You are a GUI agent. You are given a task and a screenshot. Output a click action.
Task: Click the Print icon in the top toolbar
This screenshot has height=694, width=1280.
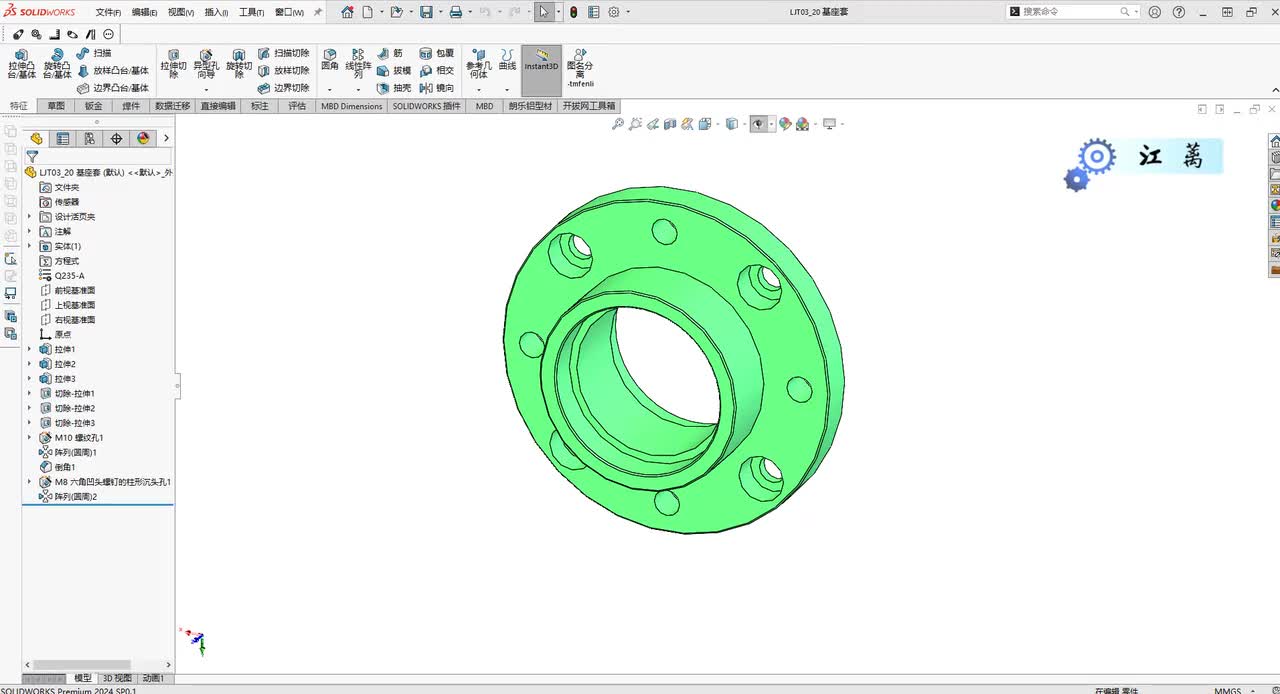455,12
